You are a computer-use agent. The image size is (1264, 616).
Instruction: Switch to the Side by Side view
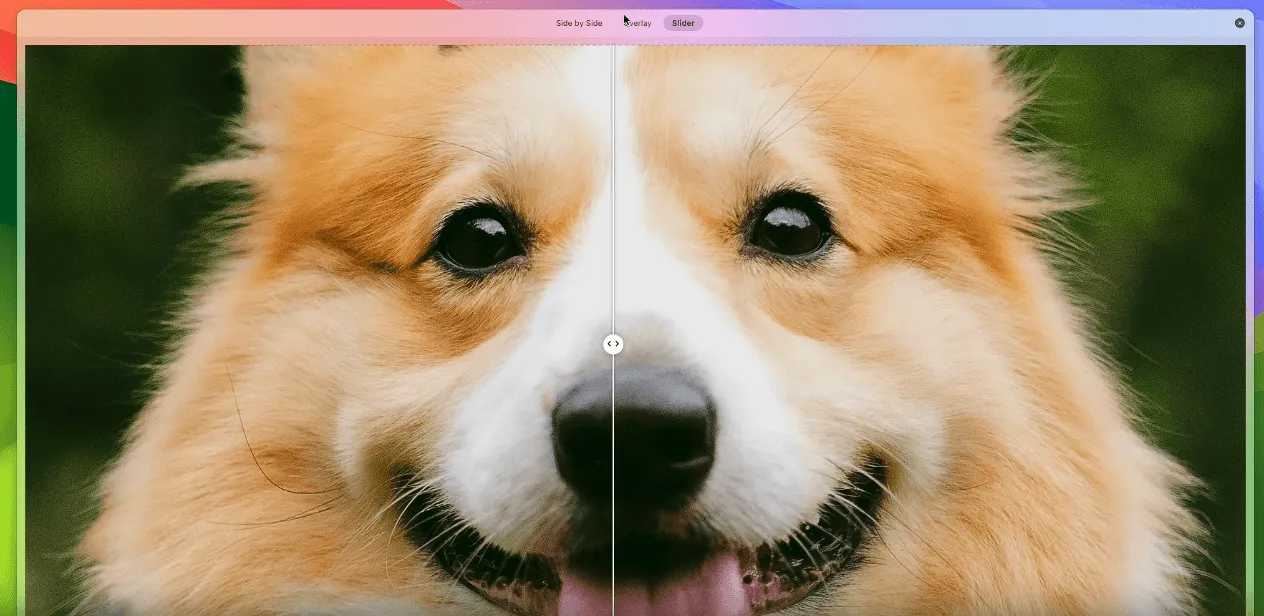point(579,23)
